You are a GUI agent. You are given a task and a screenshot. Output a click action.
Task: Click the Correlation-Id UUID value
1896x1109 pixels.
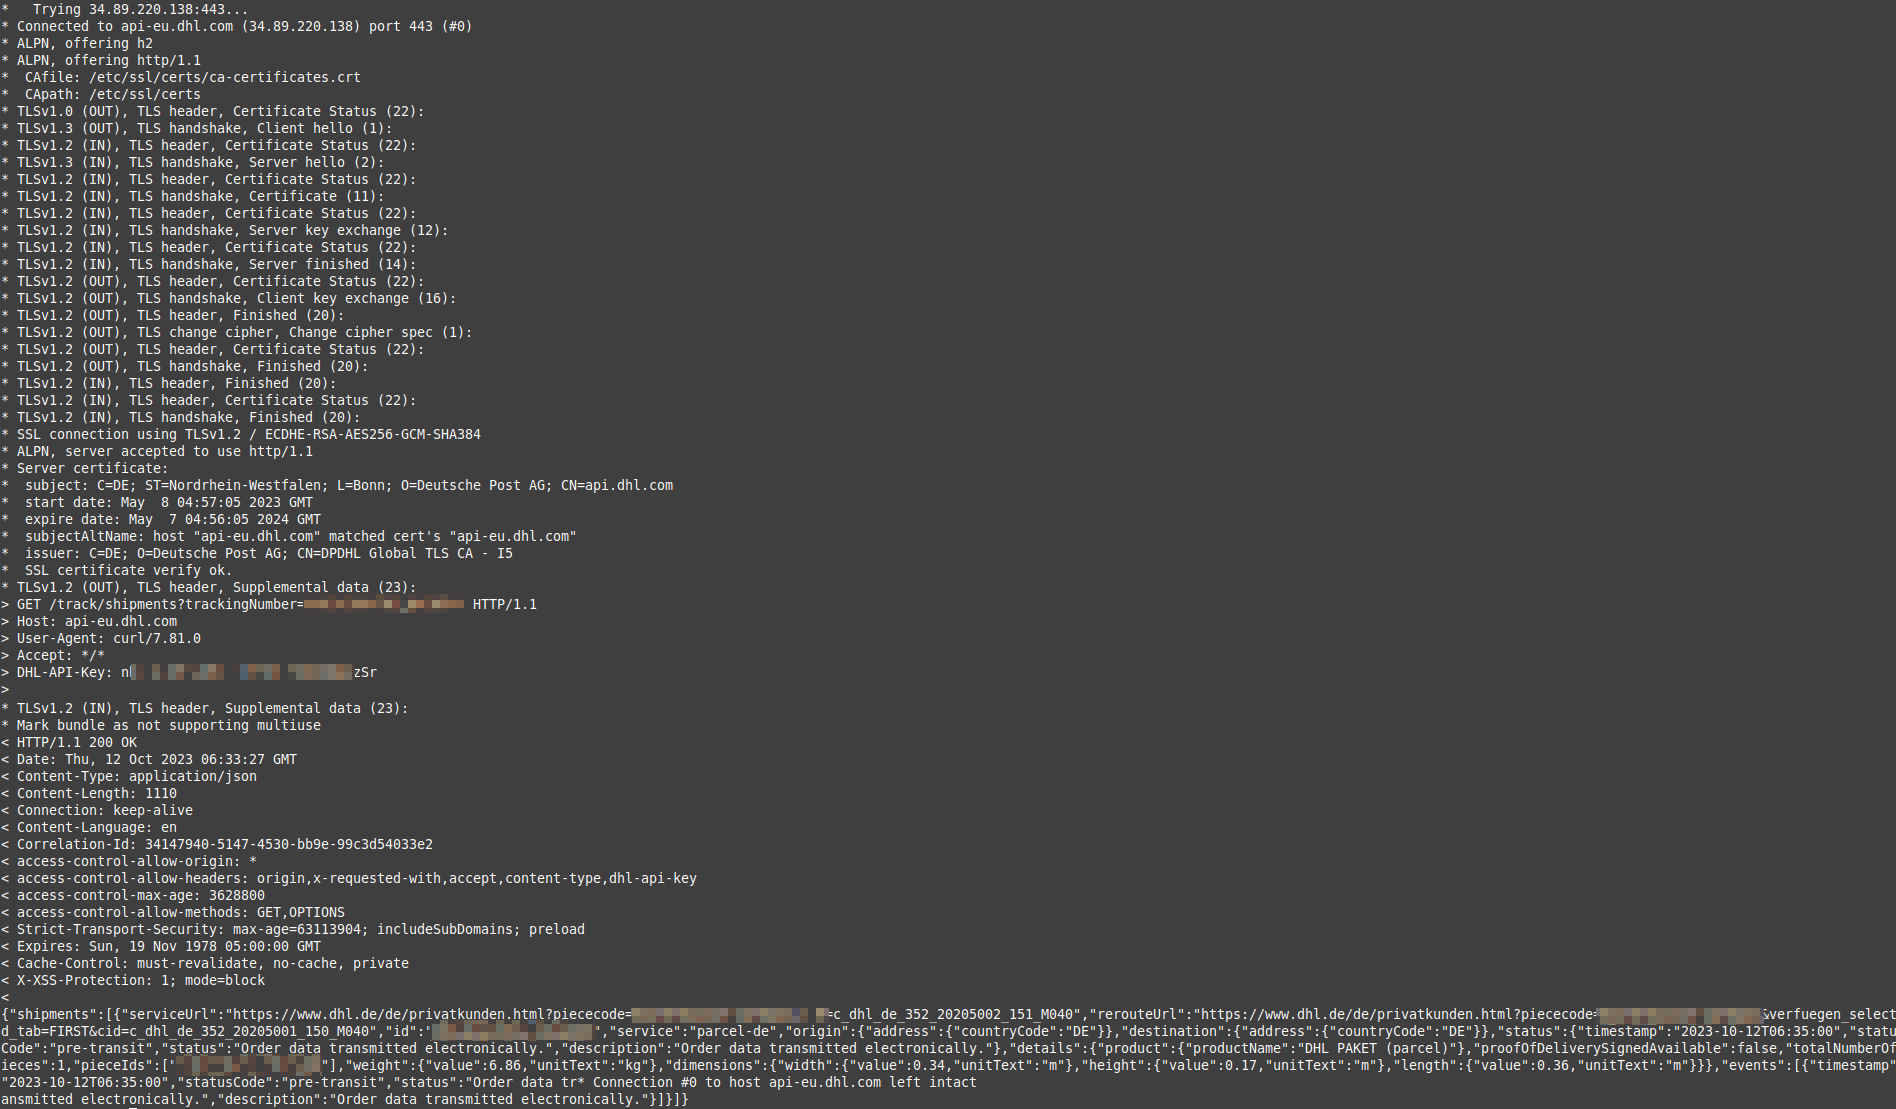(x=288, y=844)
